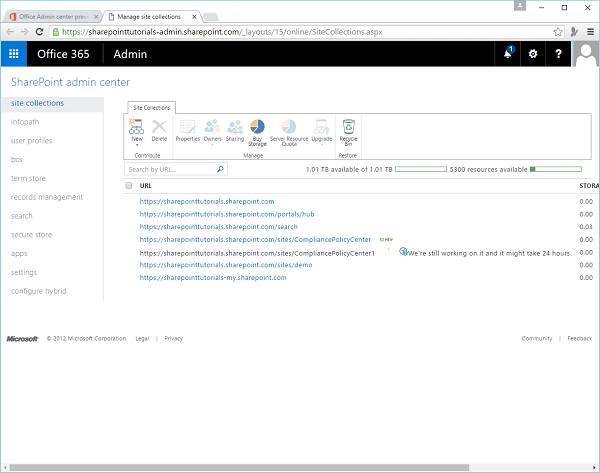The height and width of the screenshot is (473, 600).
Task: Expand the New site collection dropdown
Action: tap(137, 145)
